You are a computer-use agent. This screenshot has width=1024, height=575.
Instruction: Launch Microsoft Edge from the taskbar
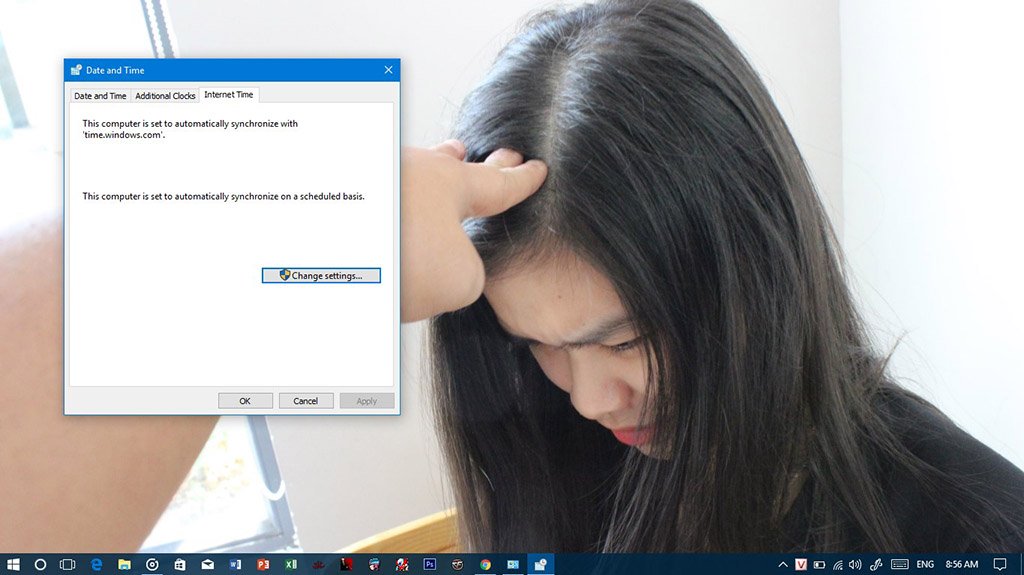[x=97, y=564]
